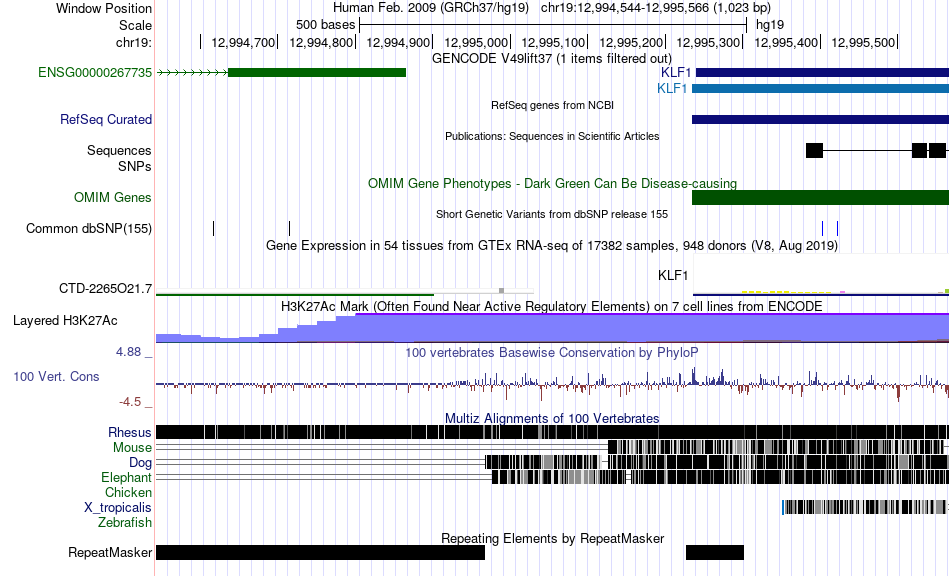This screenshot has height=576, width=950.
Task: Click the light blue KLF1 transcript bar
Action: pos(820,88)
